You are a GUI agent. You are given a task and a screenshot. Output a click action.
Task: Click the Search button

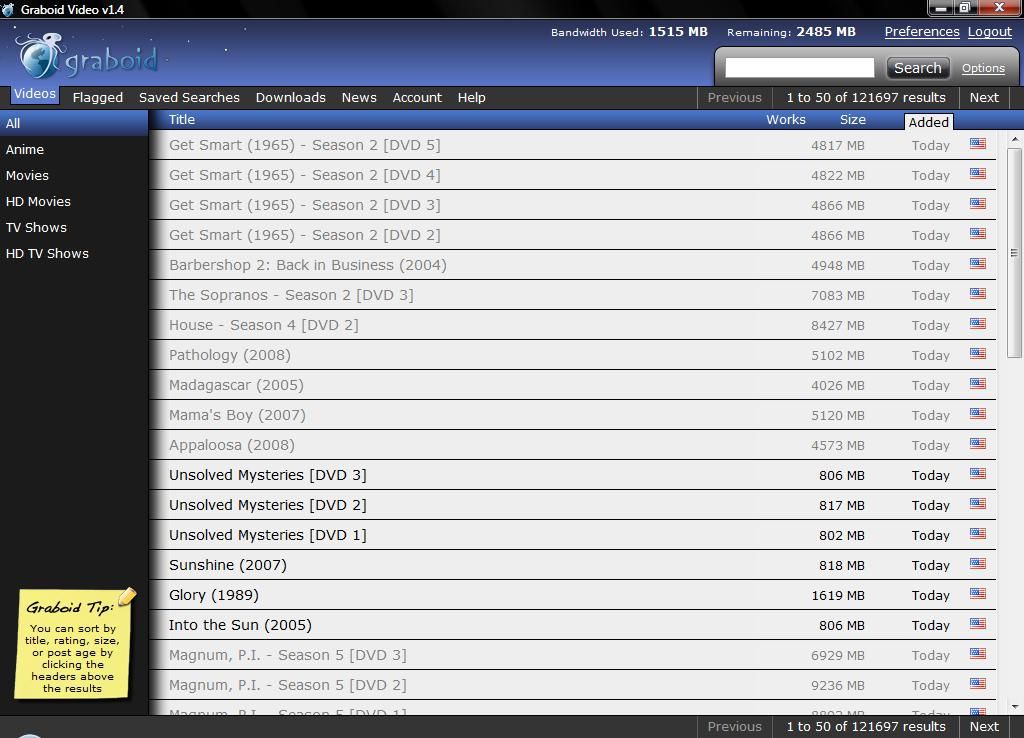[918, 68]
